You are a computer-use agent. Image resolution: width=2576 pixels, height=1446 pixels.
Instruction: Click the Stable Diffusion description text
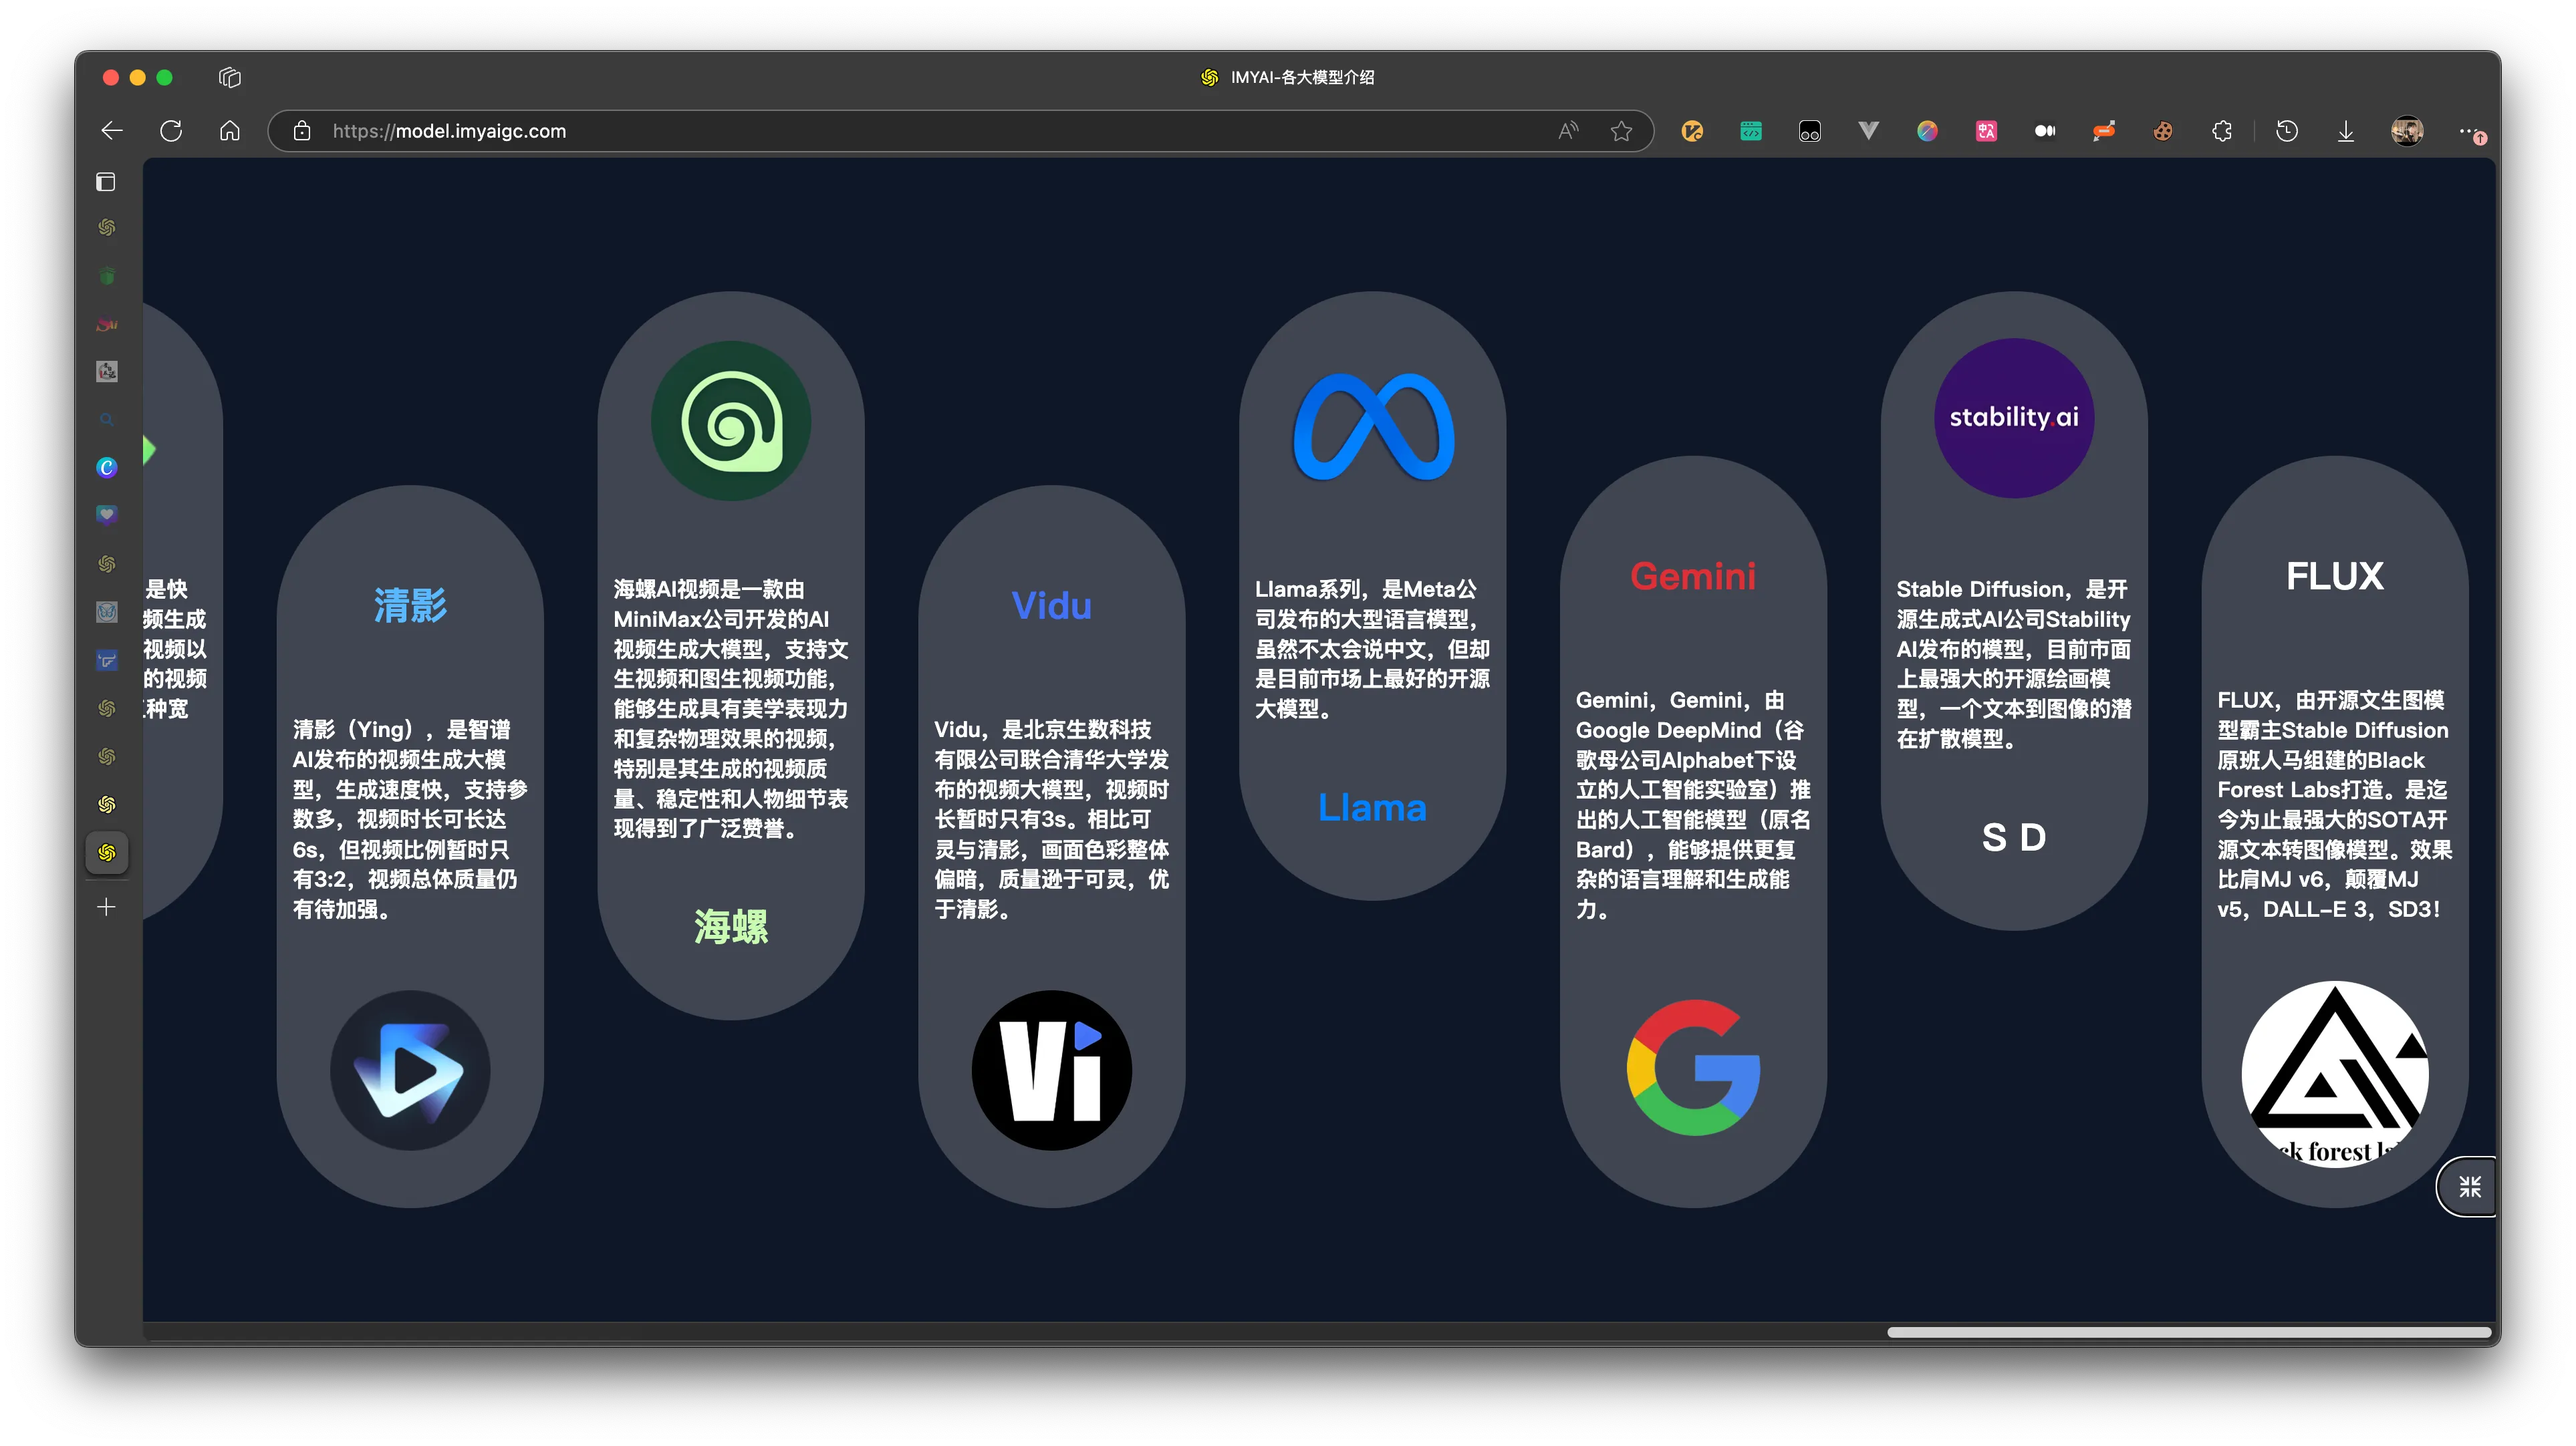2014,664
